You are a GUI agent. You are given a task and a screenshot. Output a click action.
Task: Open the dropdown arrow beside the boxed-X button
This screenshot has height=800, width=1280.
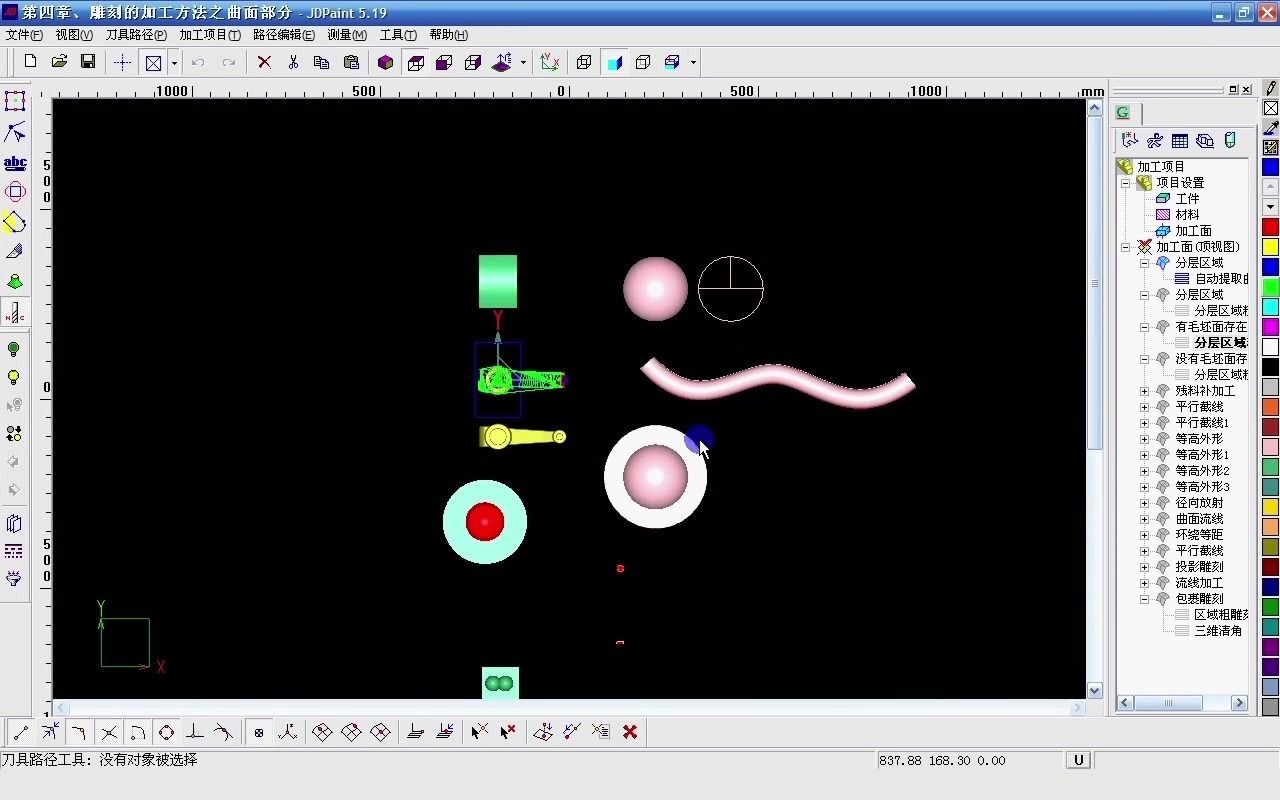tap(174, 62)
